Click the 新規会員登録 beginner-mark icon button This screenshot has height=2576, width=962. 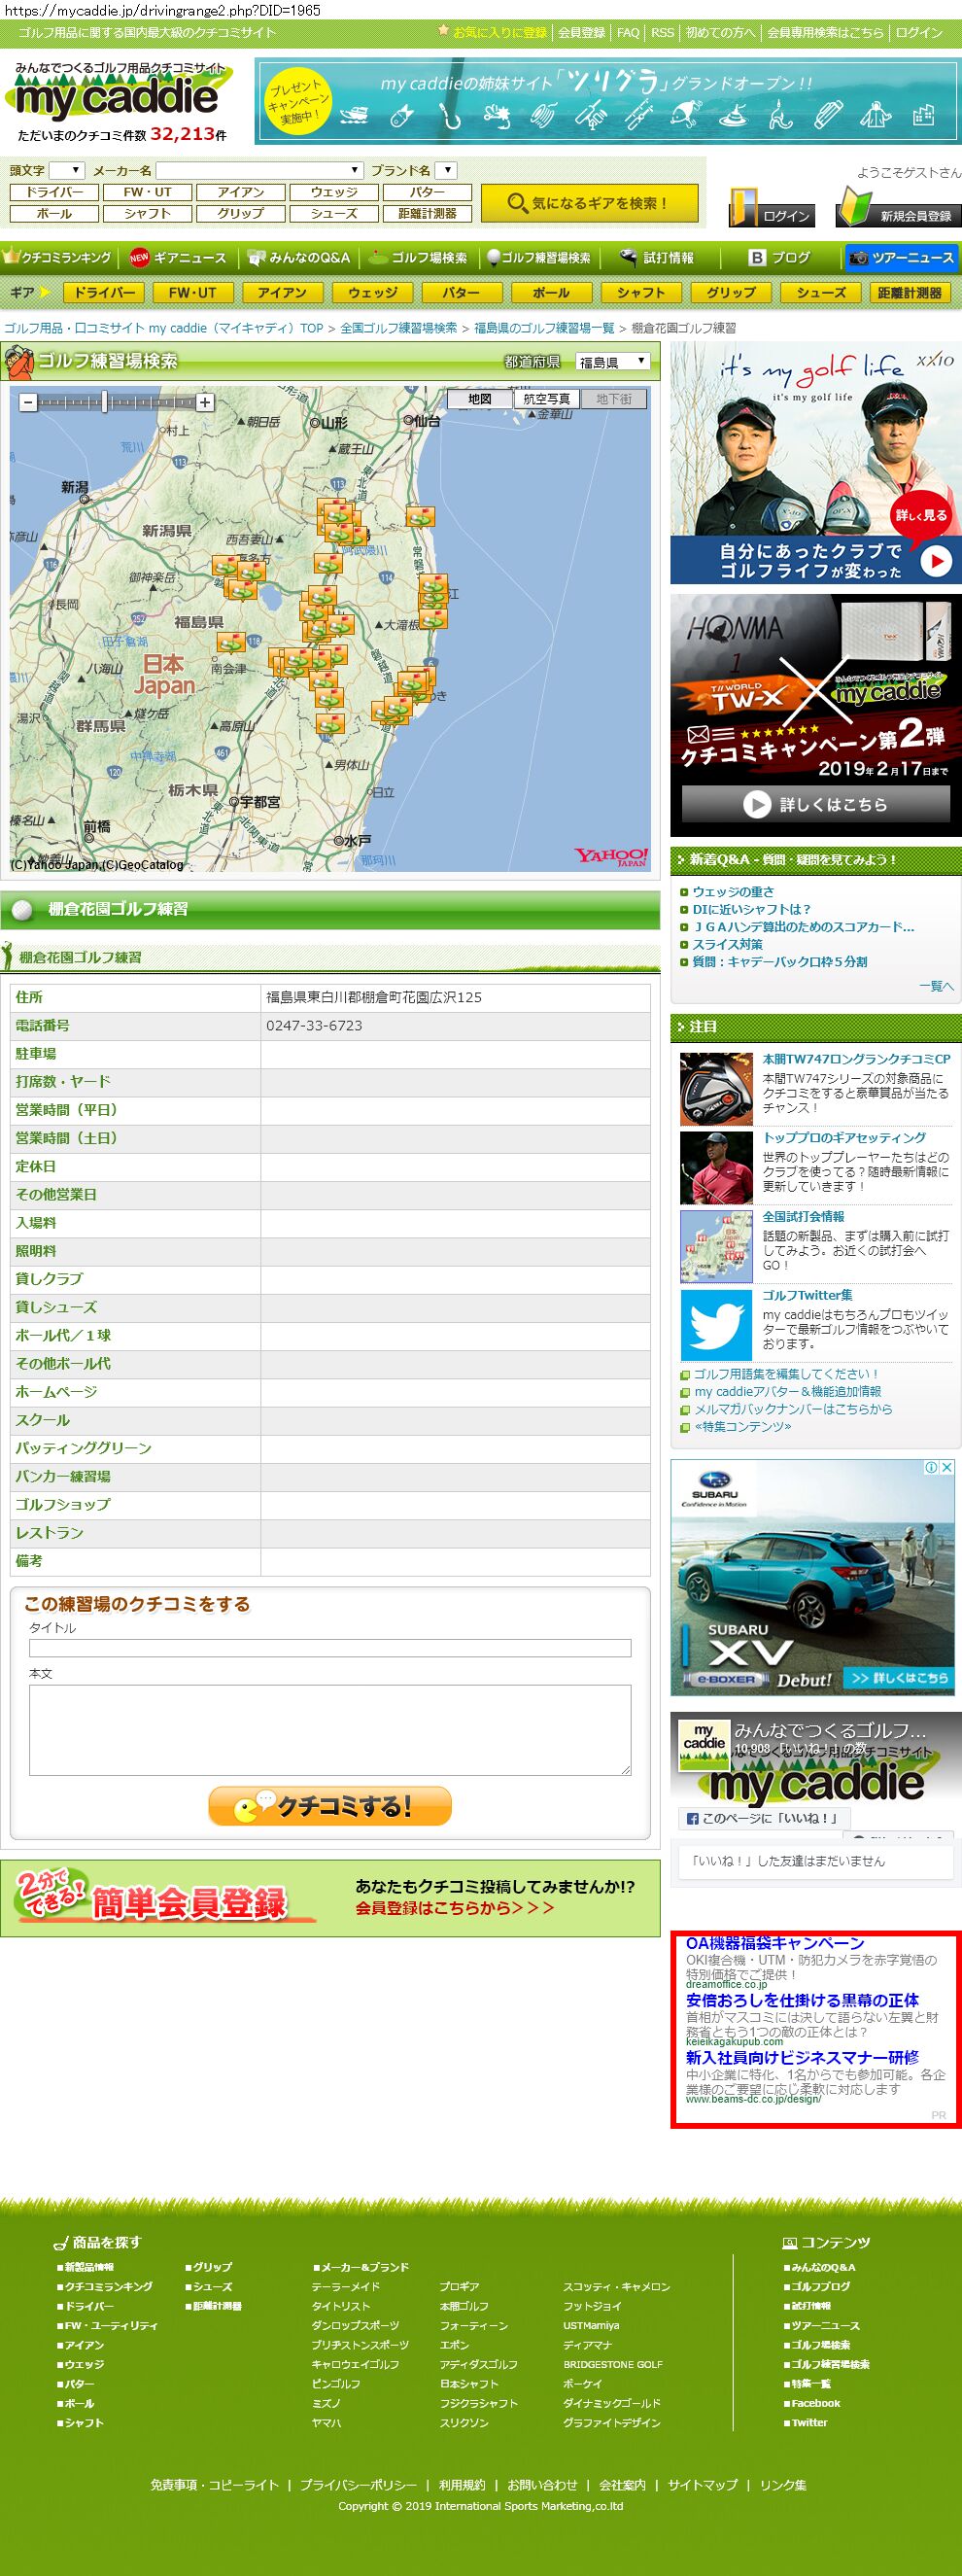[x=898, y=208]
